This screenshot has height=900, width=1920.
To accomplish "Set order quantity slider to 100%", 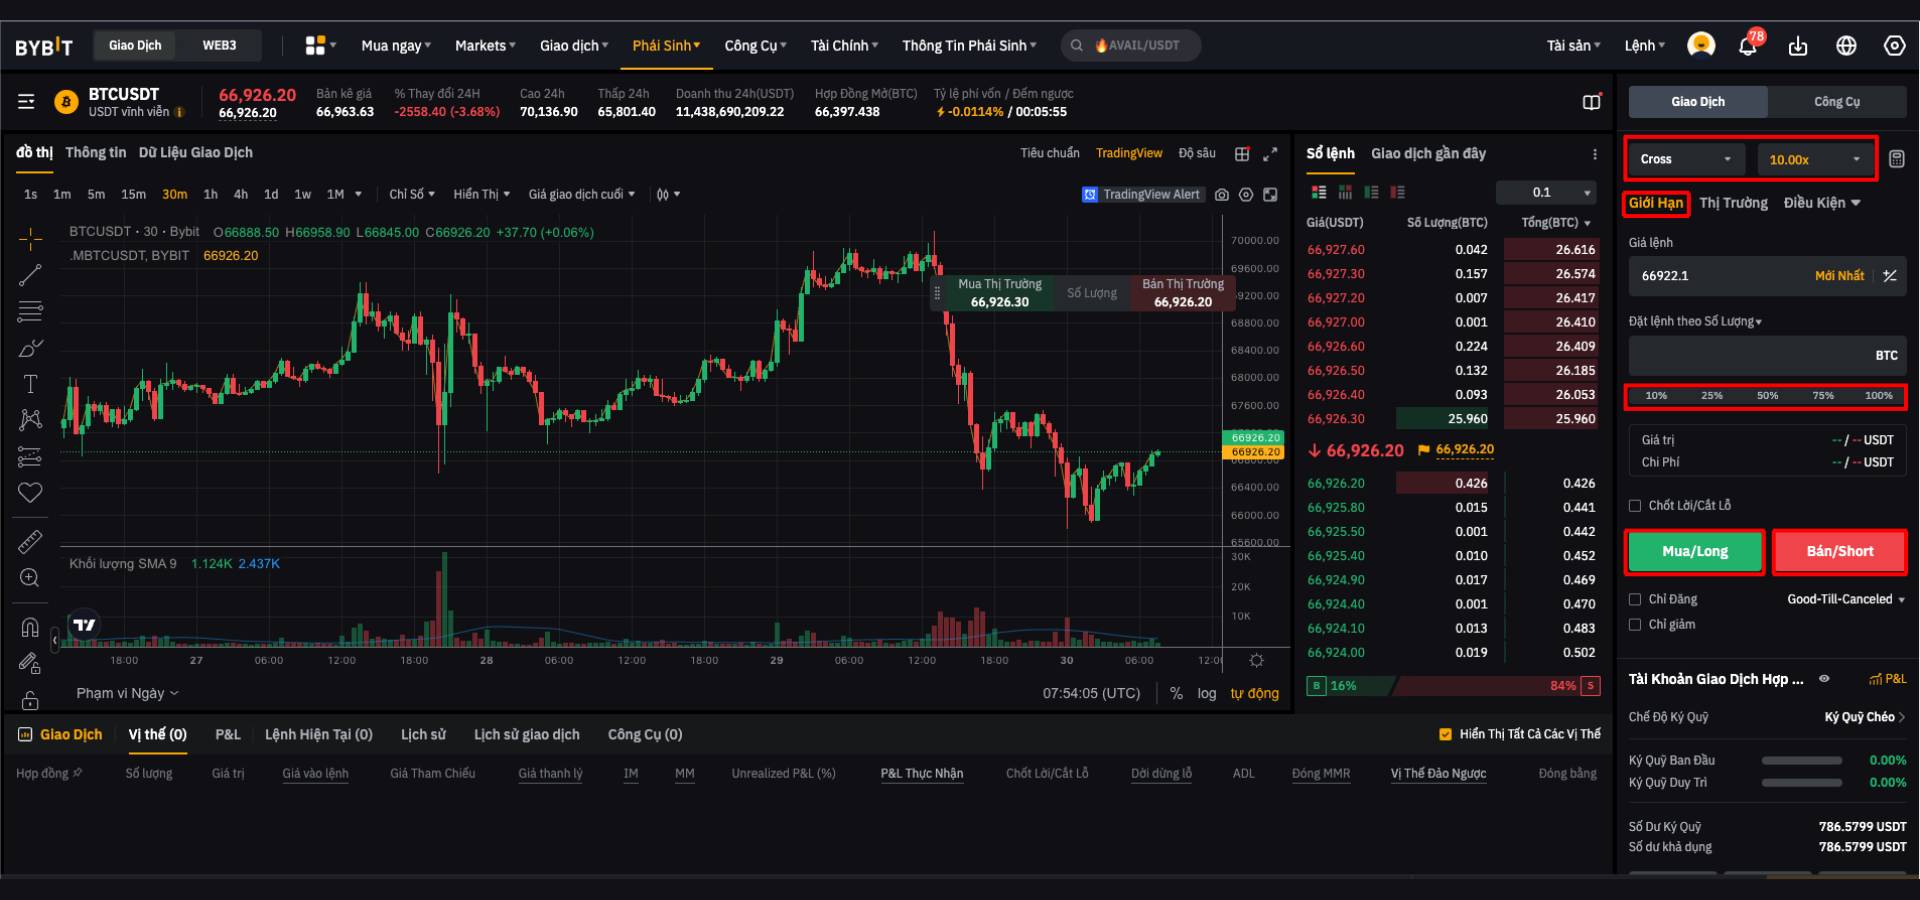I will (1878, 395).
